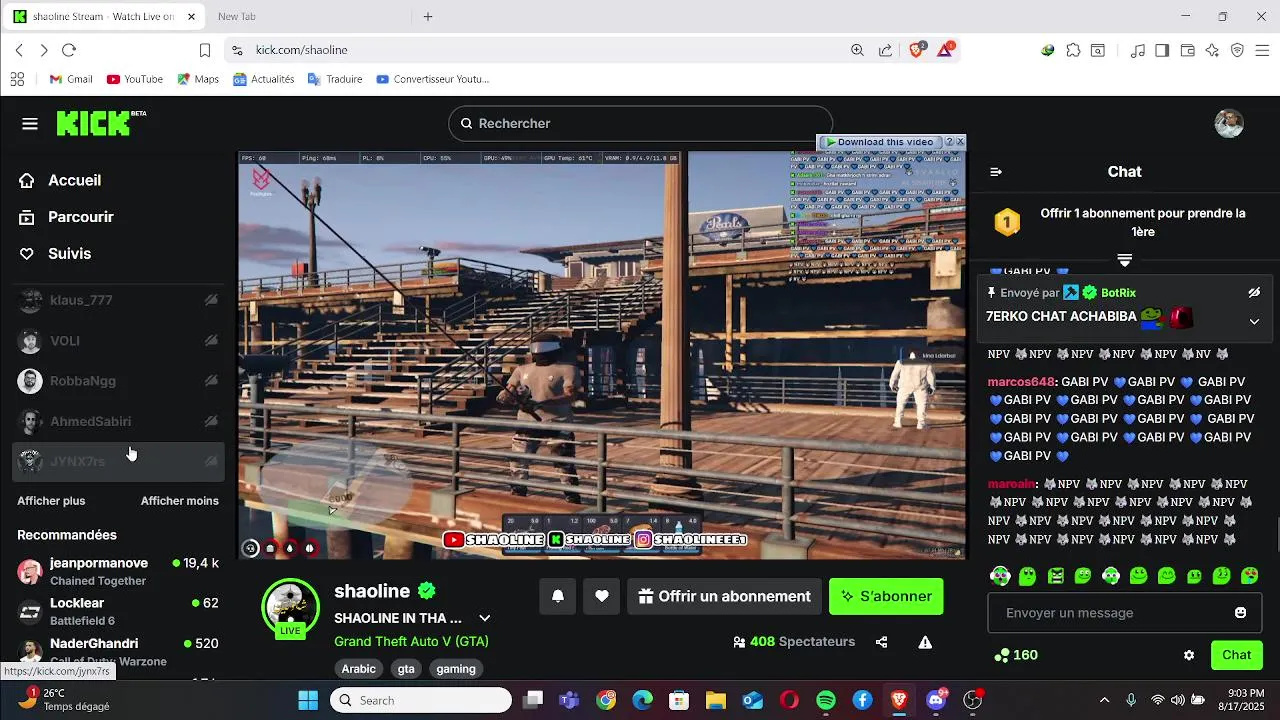Open Gmail bookmark
This screenshot has width=1280, height=720.
tap(70, 79)
